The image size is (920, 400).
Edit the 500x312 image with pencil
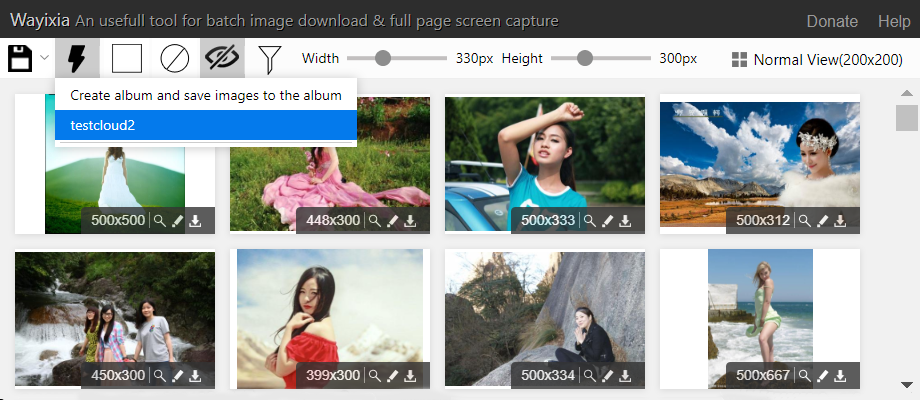click(x=823, y=221)
